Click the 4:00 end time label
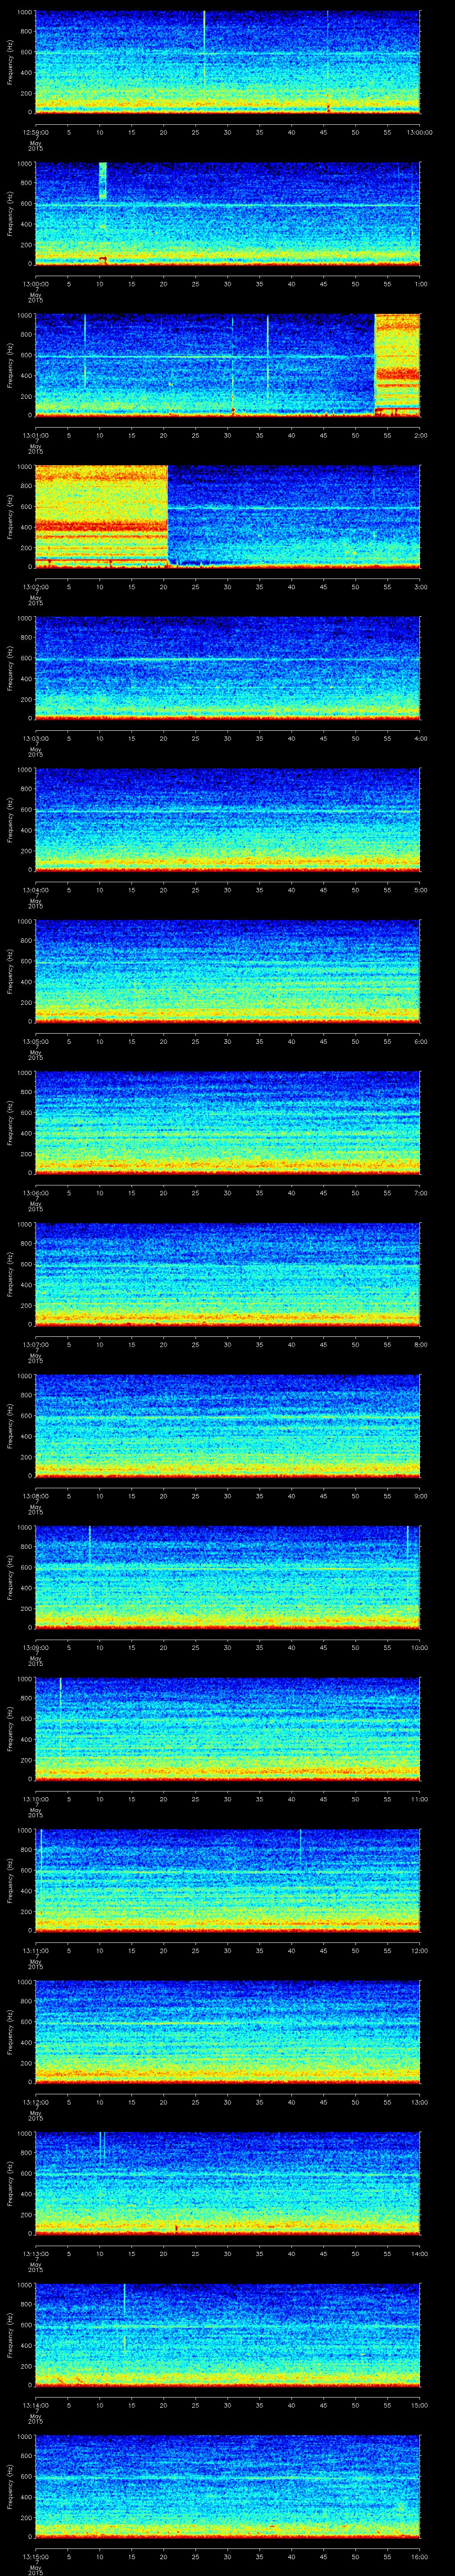 (x=420, y=737)
